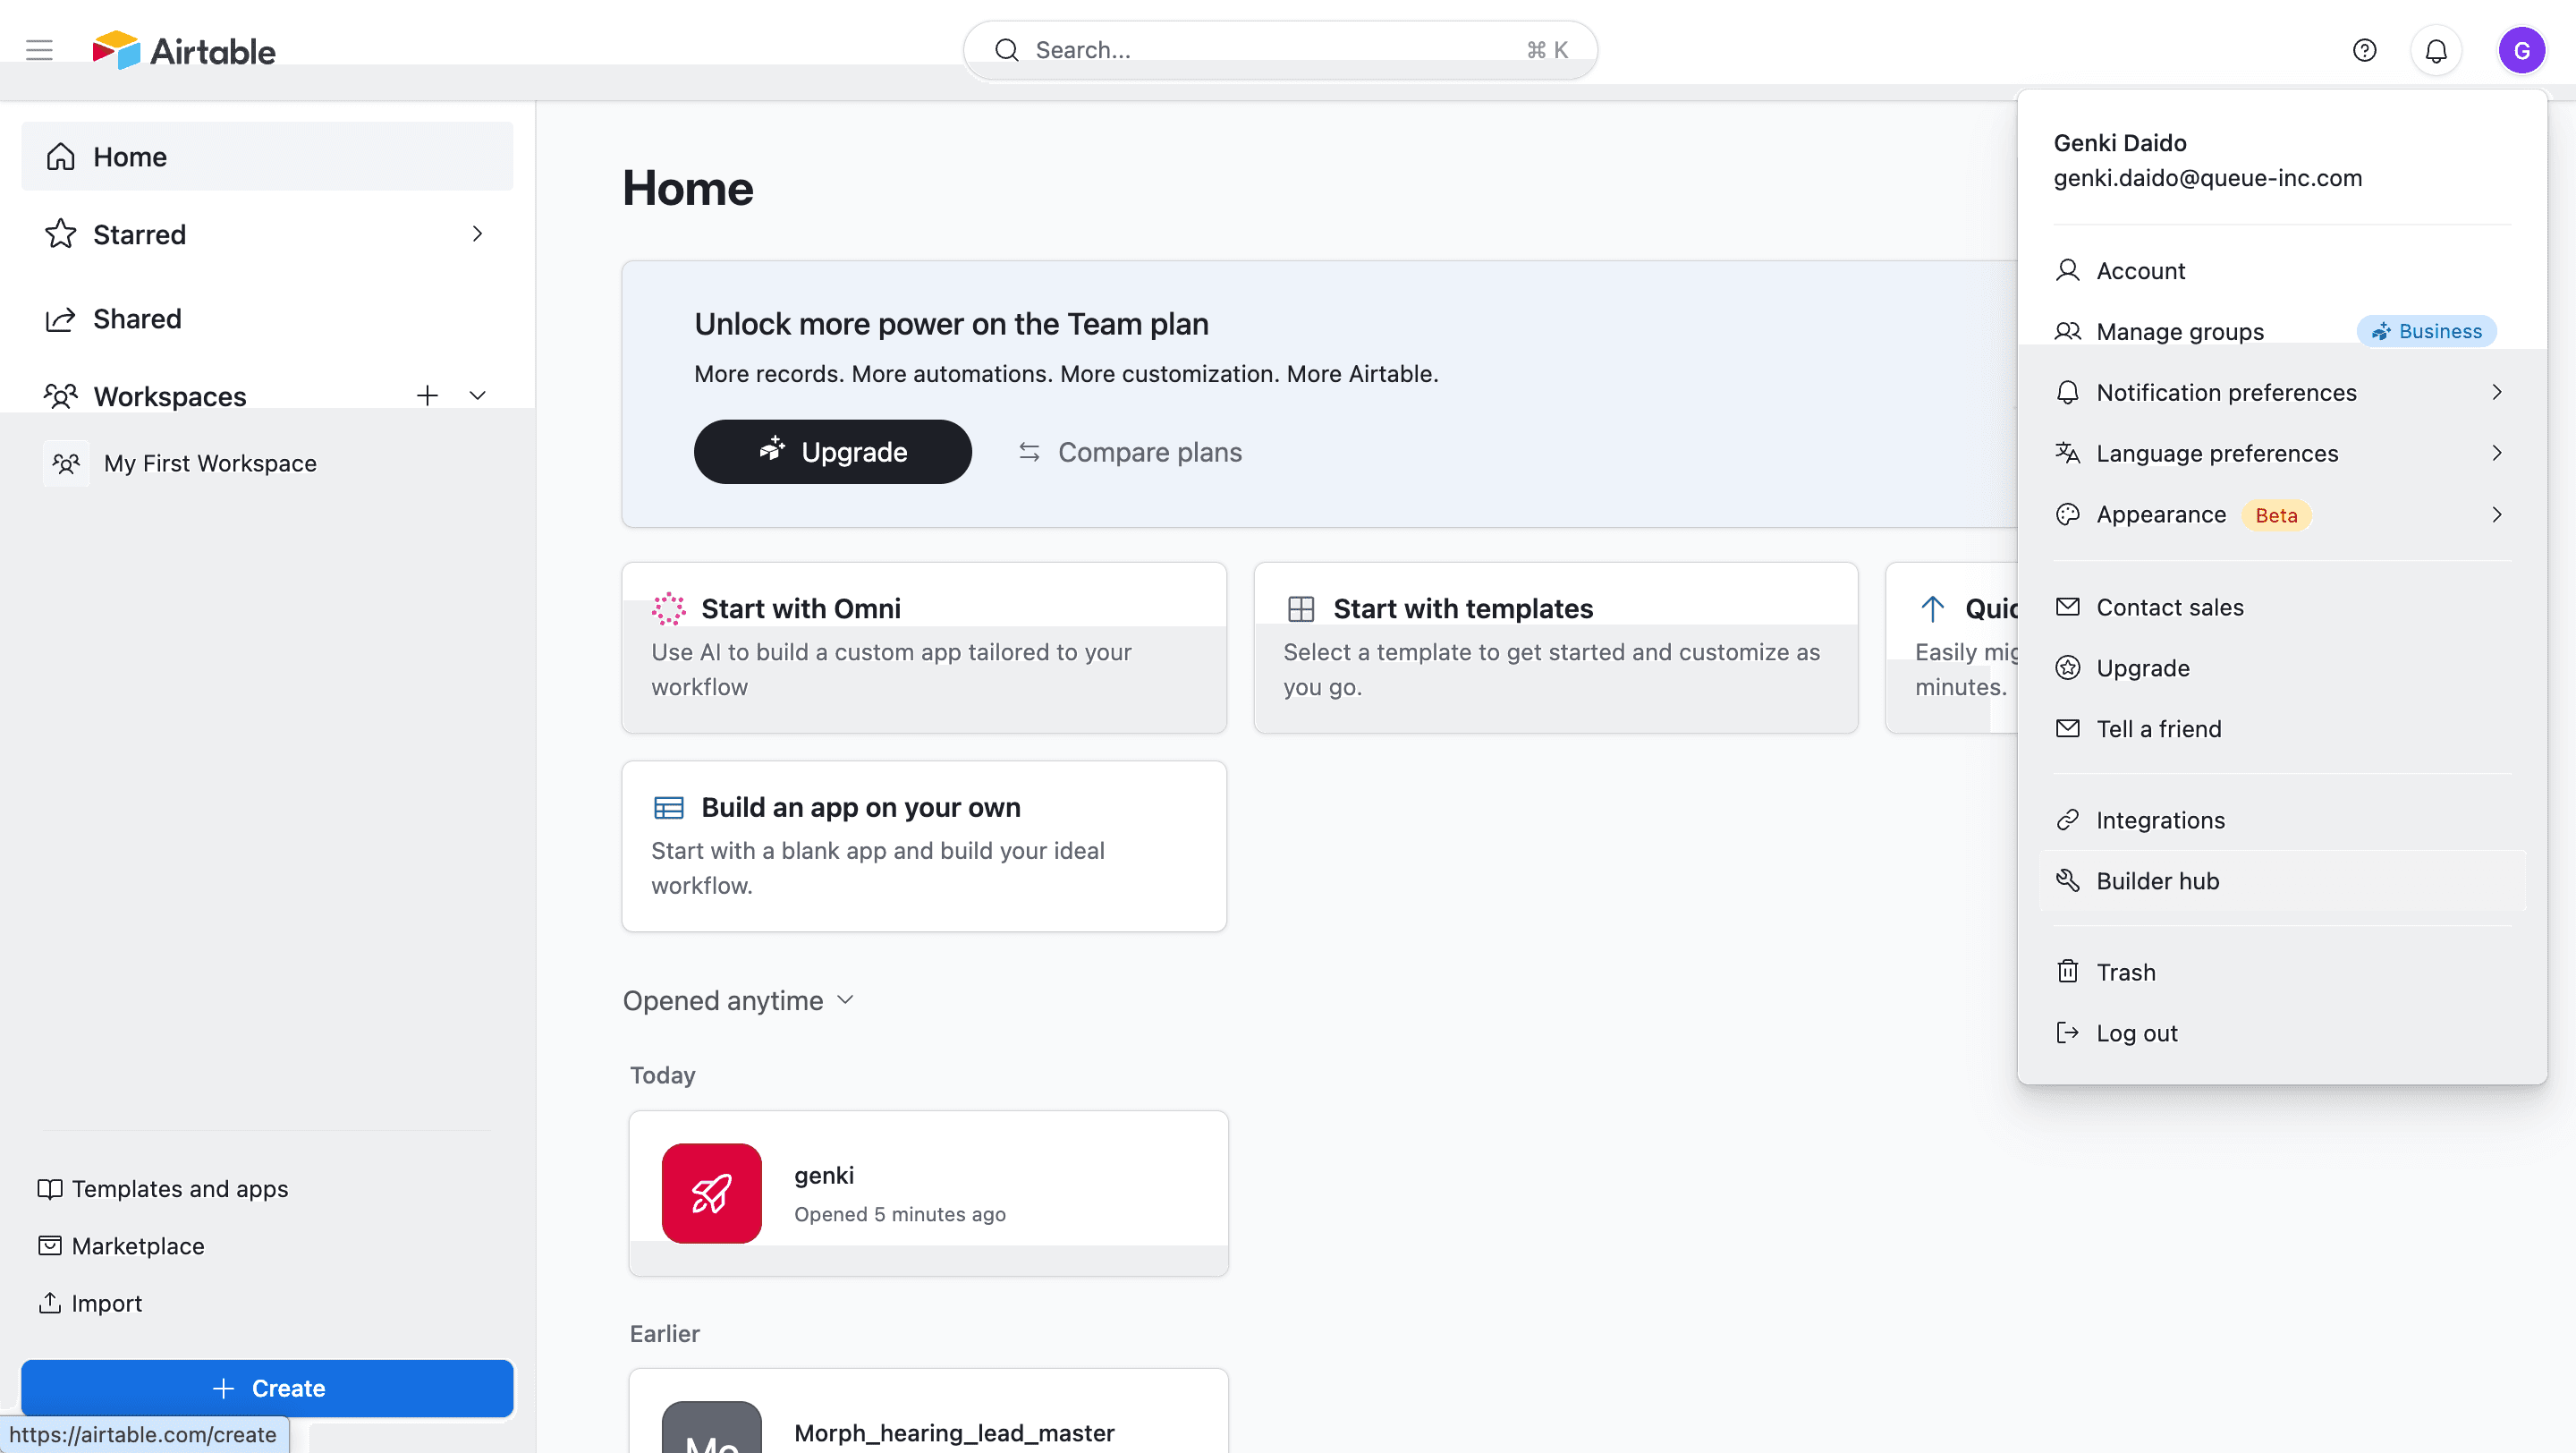
Task: Click the Starred star icon
Action: click(61, 234)
